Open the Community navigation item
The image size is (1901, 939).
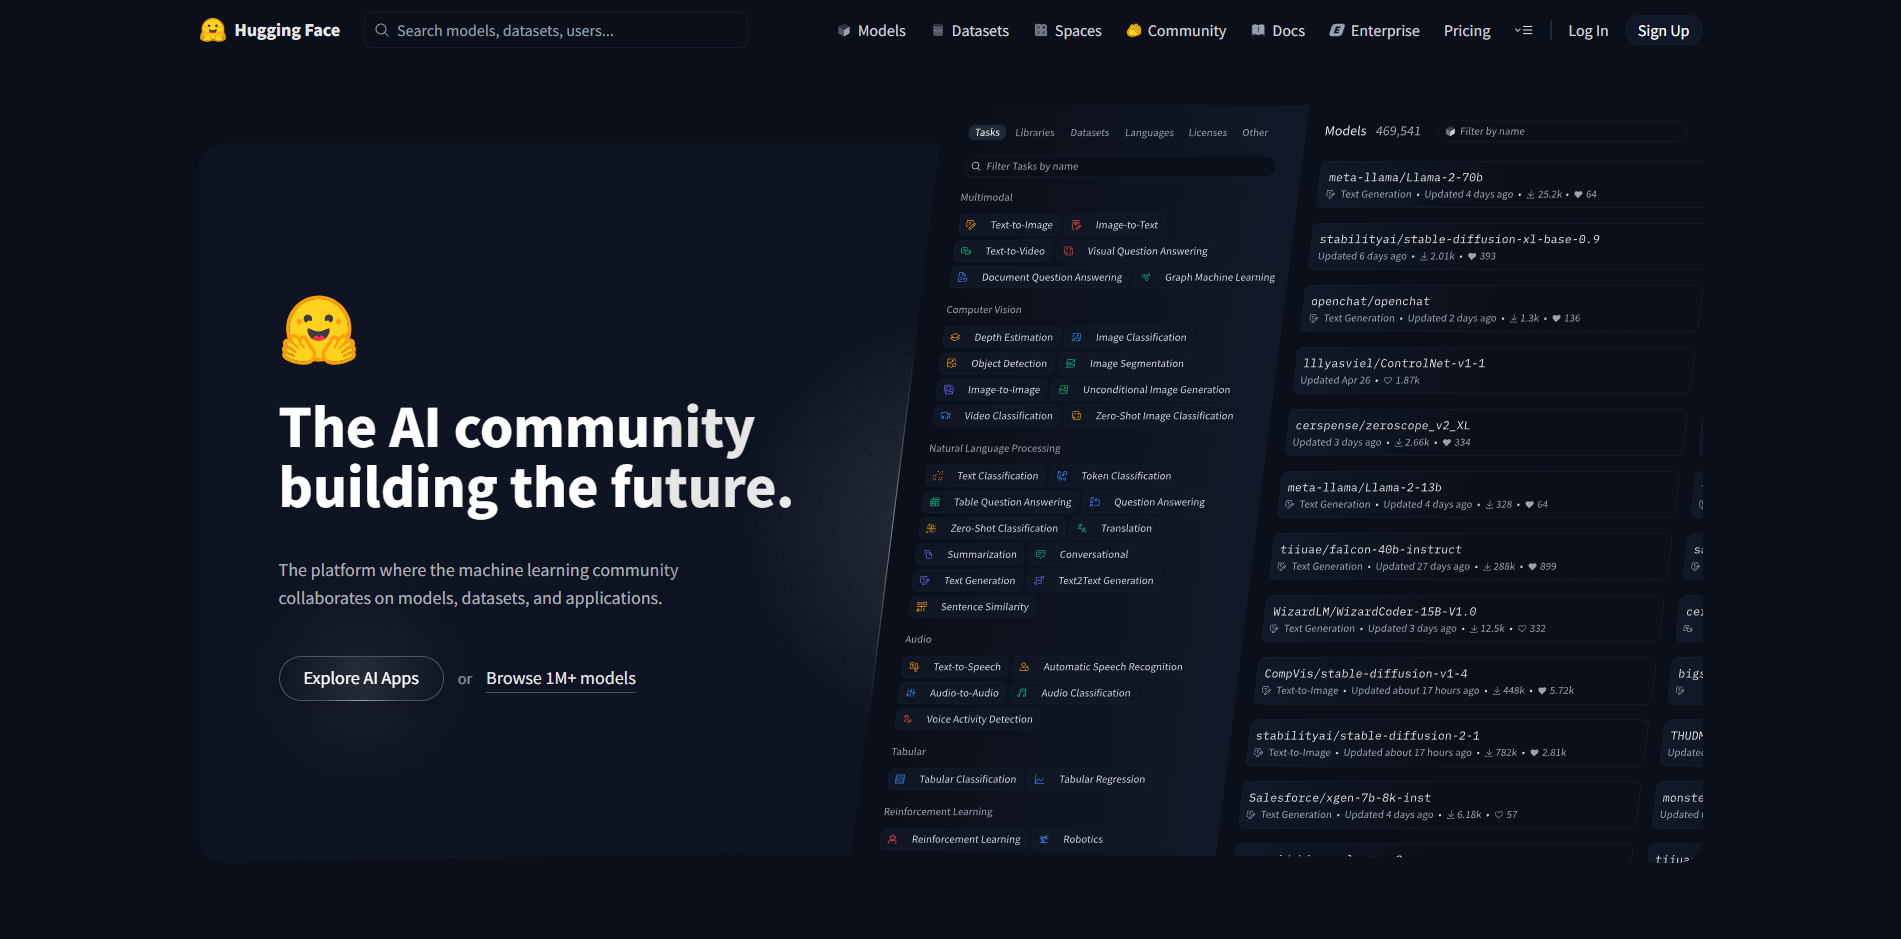tap(1175, 31)
